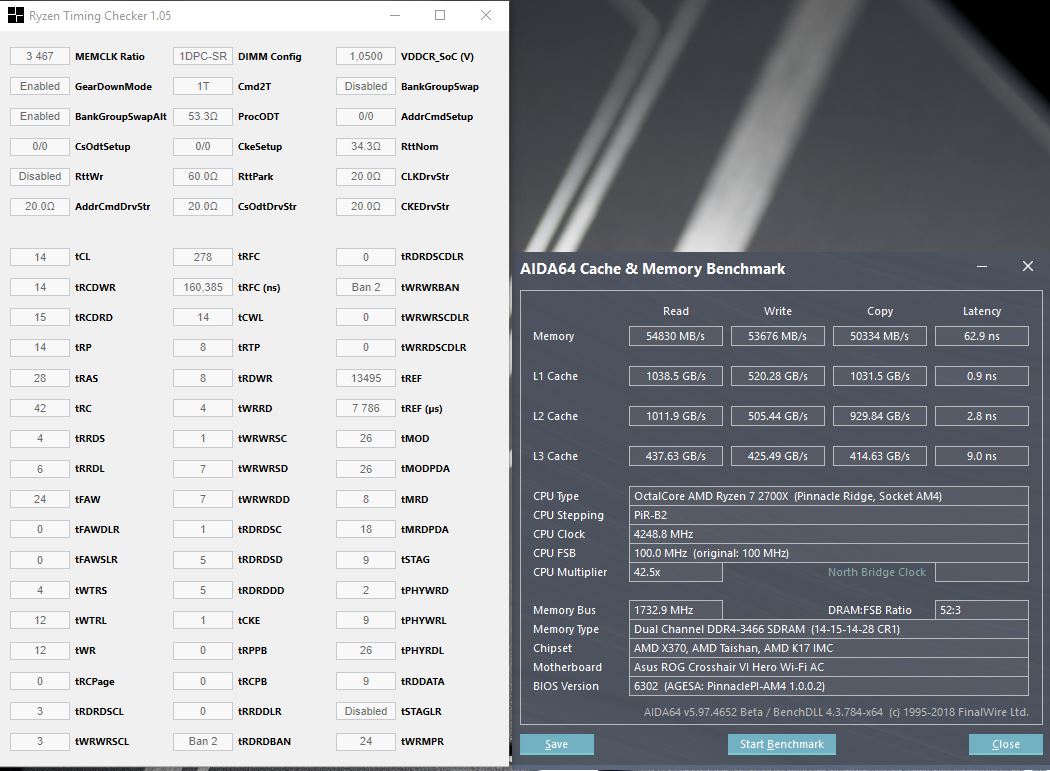Select the Memory Copy 50334 MB/s result
Image resolution: width=1050 pixels, height=771 pixels.
click(x=880, y=336)
